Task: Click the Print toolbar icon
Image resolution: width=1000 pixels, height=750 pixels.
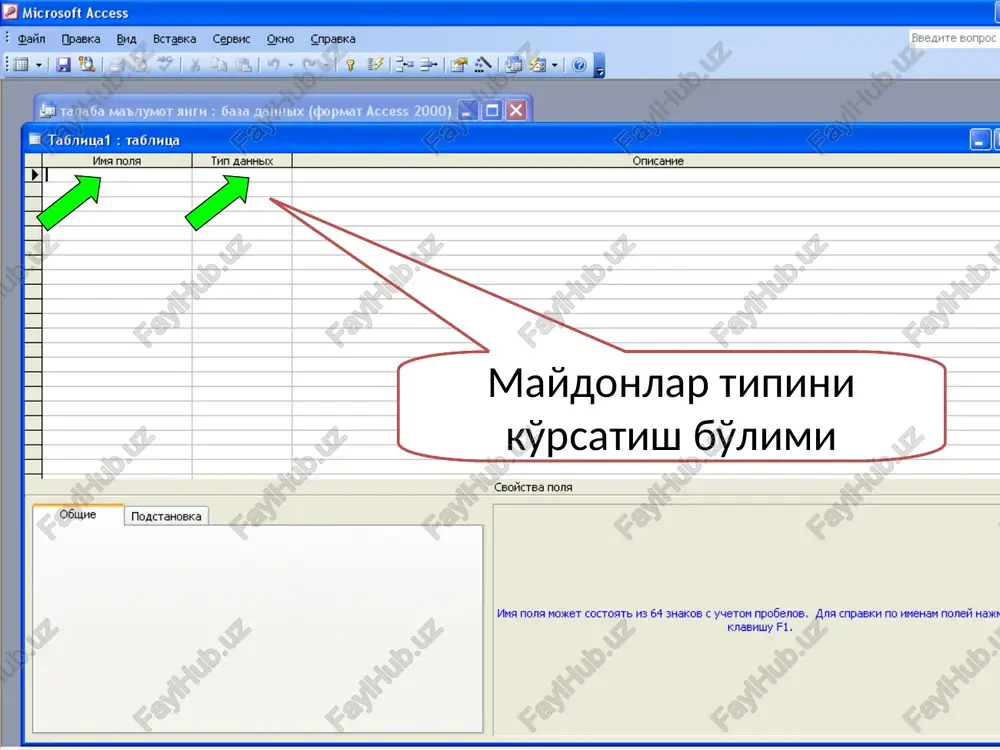Action: point(117,64)
